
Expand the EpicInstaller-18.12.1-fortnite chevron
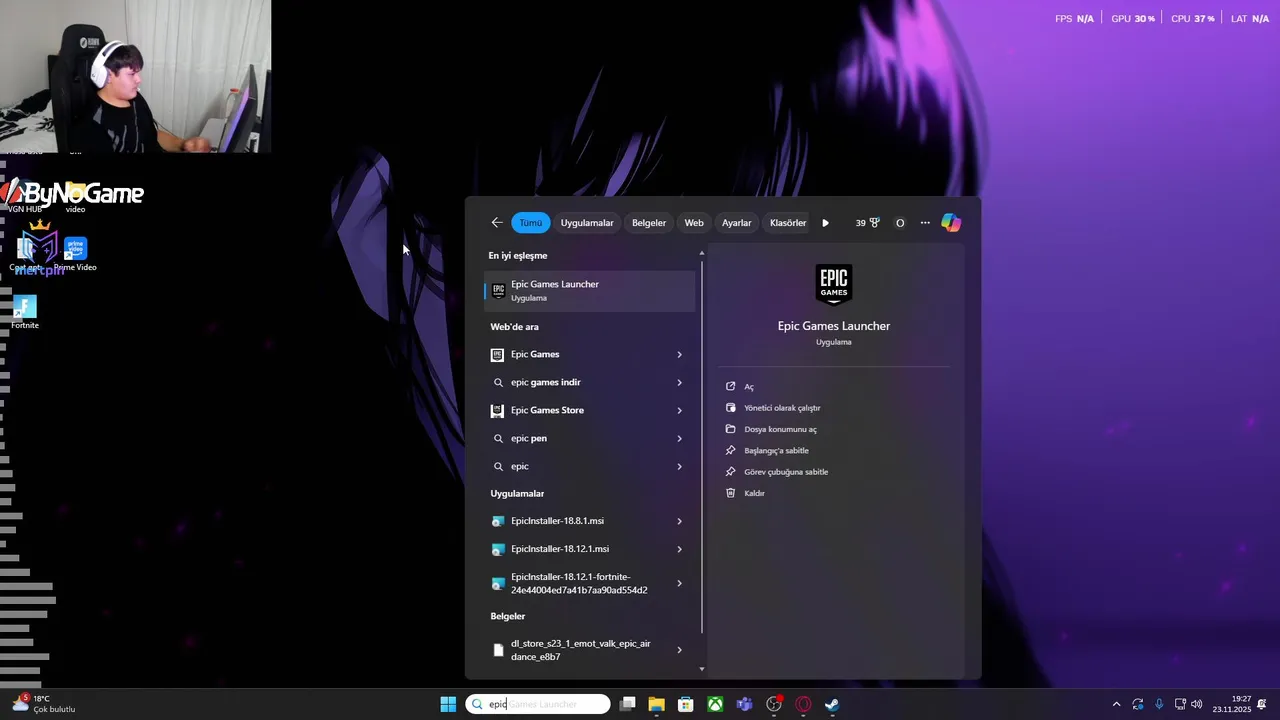click(679, 583)
